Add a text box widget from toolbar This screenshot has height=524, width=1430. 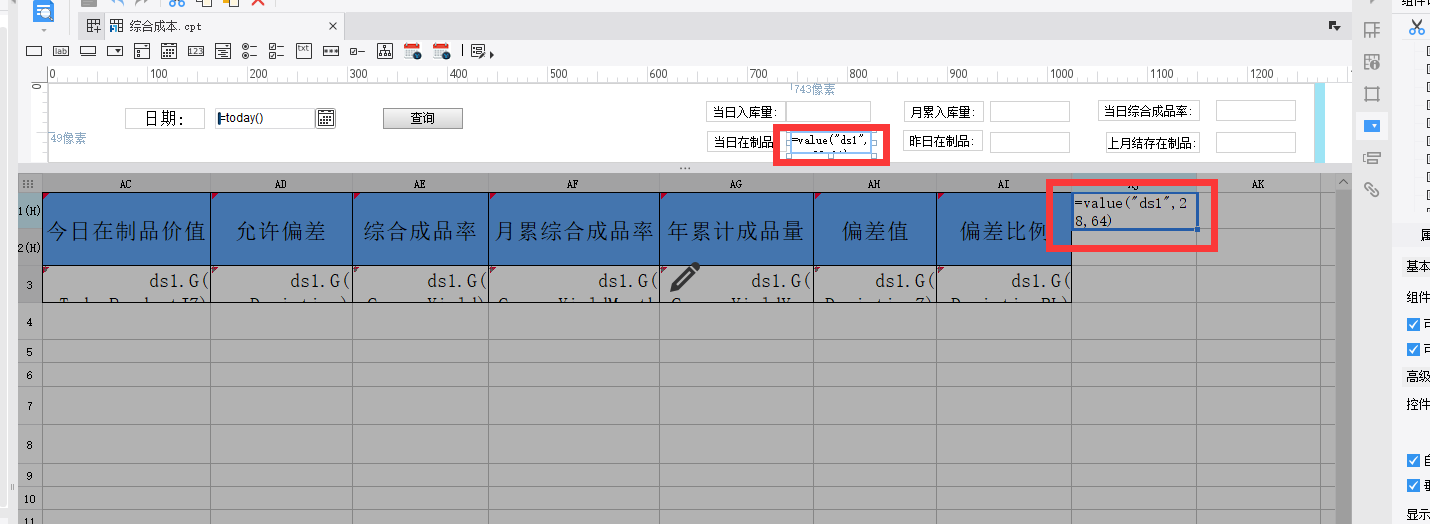click(x=33, y=50)
